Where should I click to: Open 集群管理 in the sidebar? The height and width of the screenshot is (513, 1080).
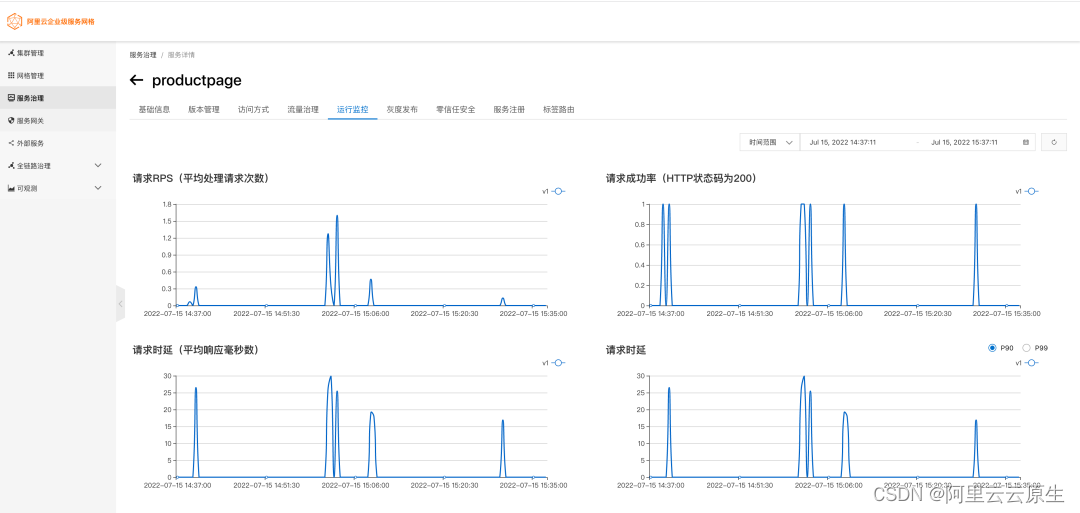tap(58, 53)
